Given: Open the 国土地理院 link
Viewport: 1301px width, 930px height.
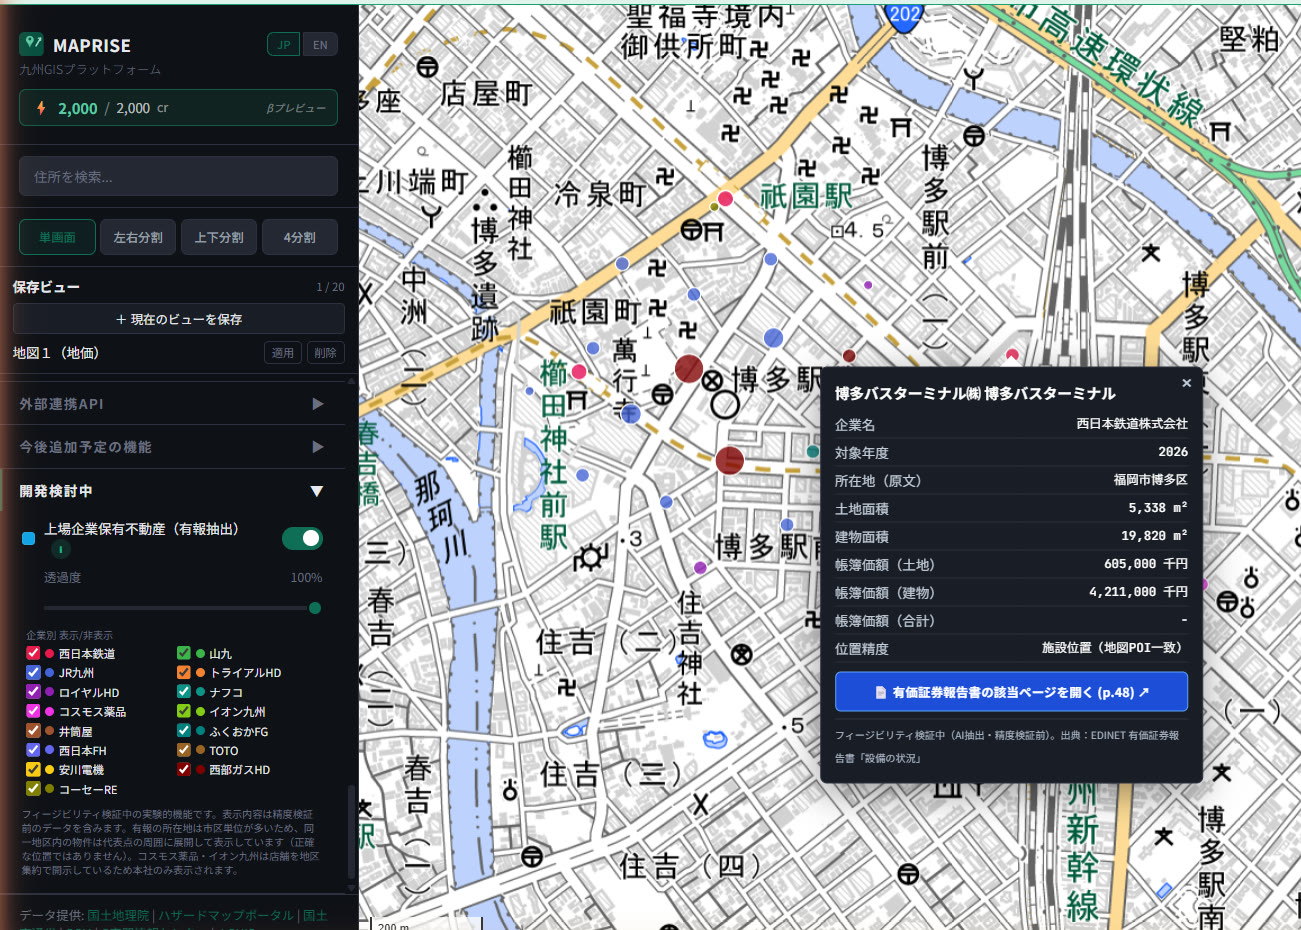Looking at the screenshot, I should click(x=118, y=915).
